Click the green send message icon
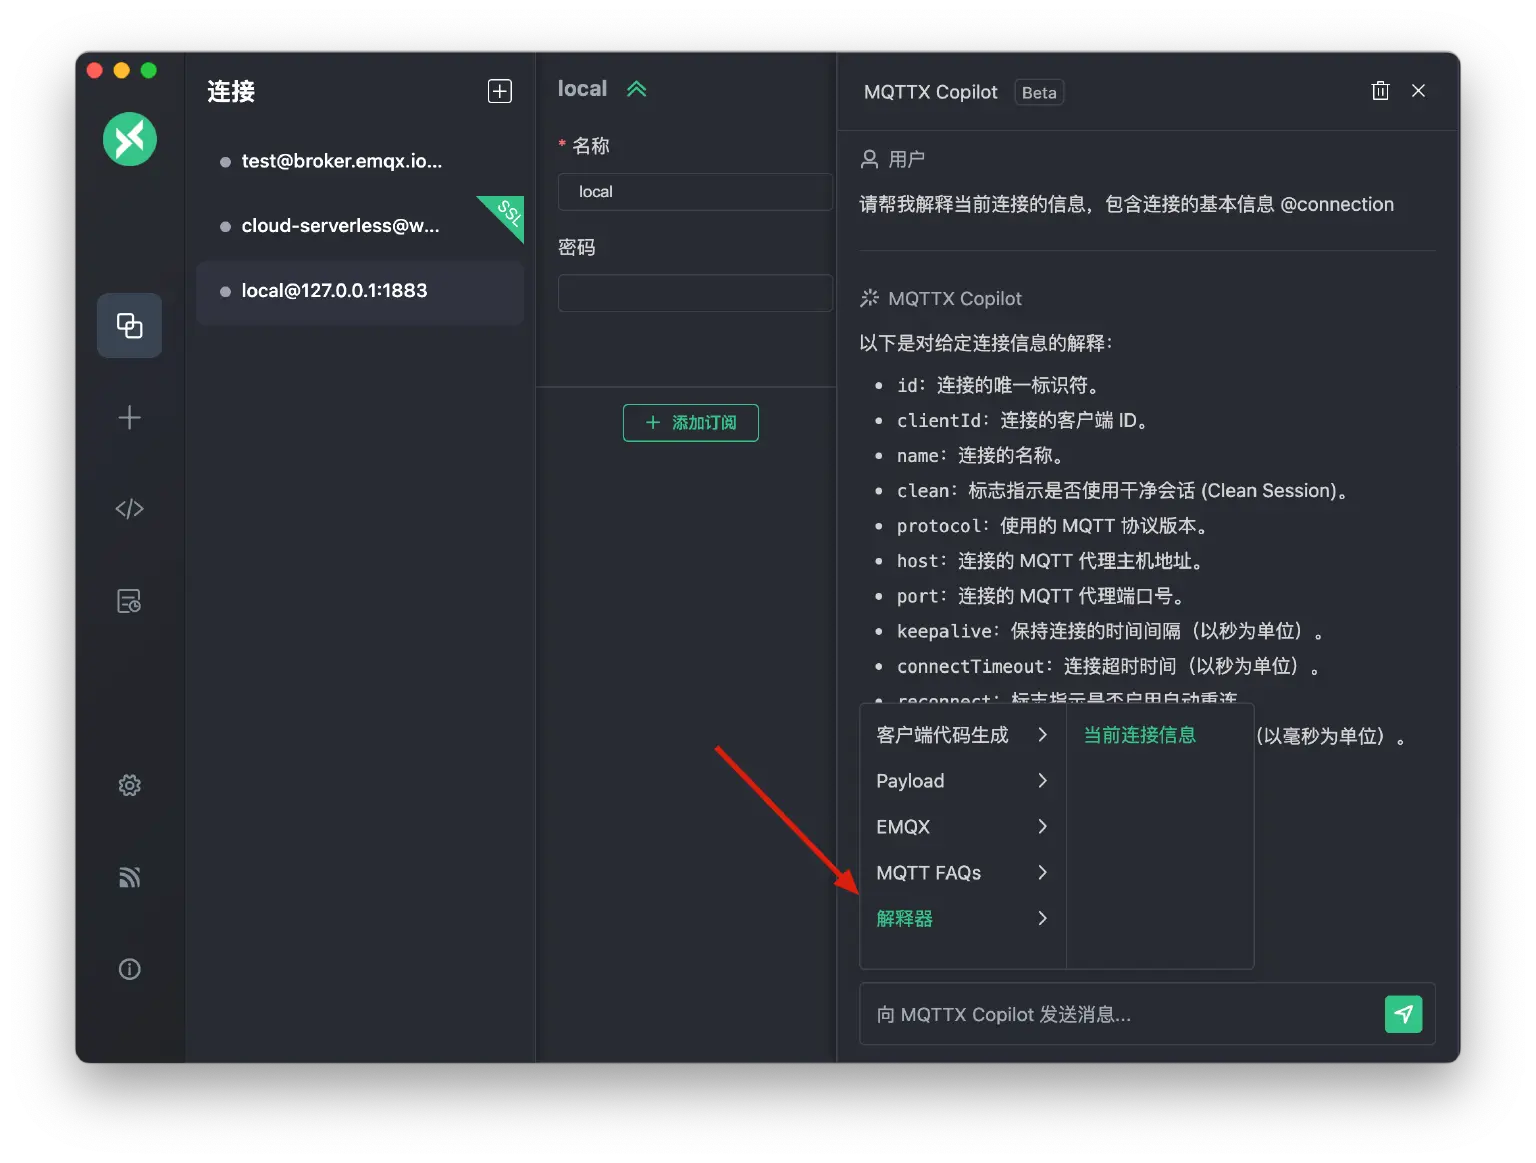The image size is (1536, 1163). tap(1404, 1014)
